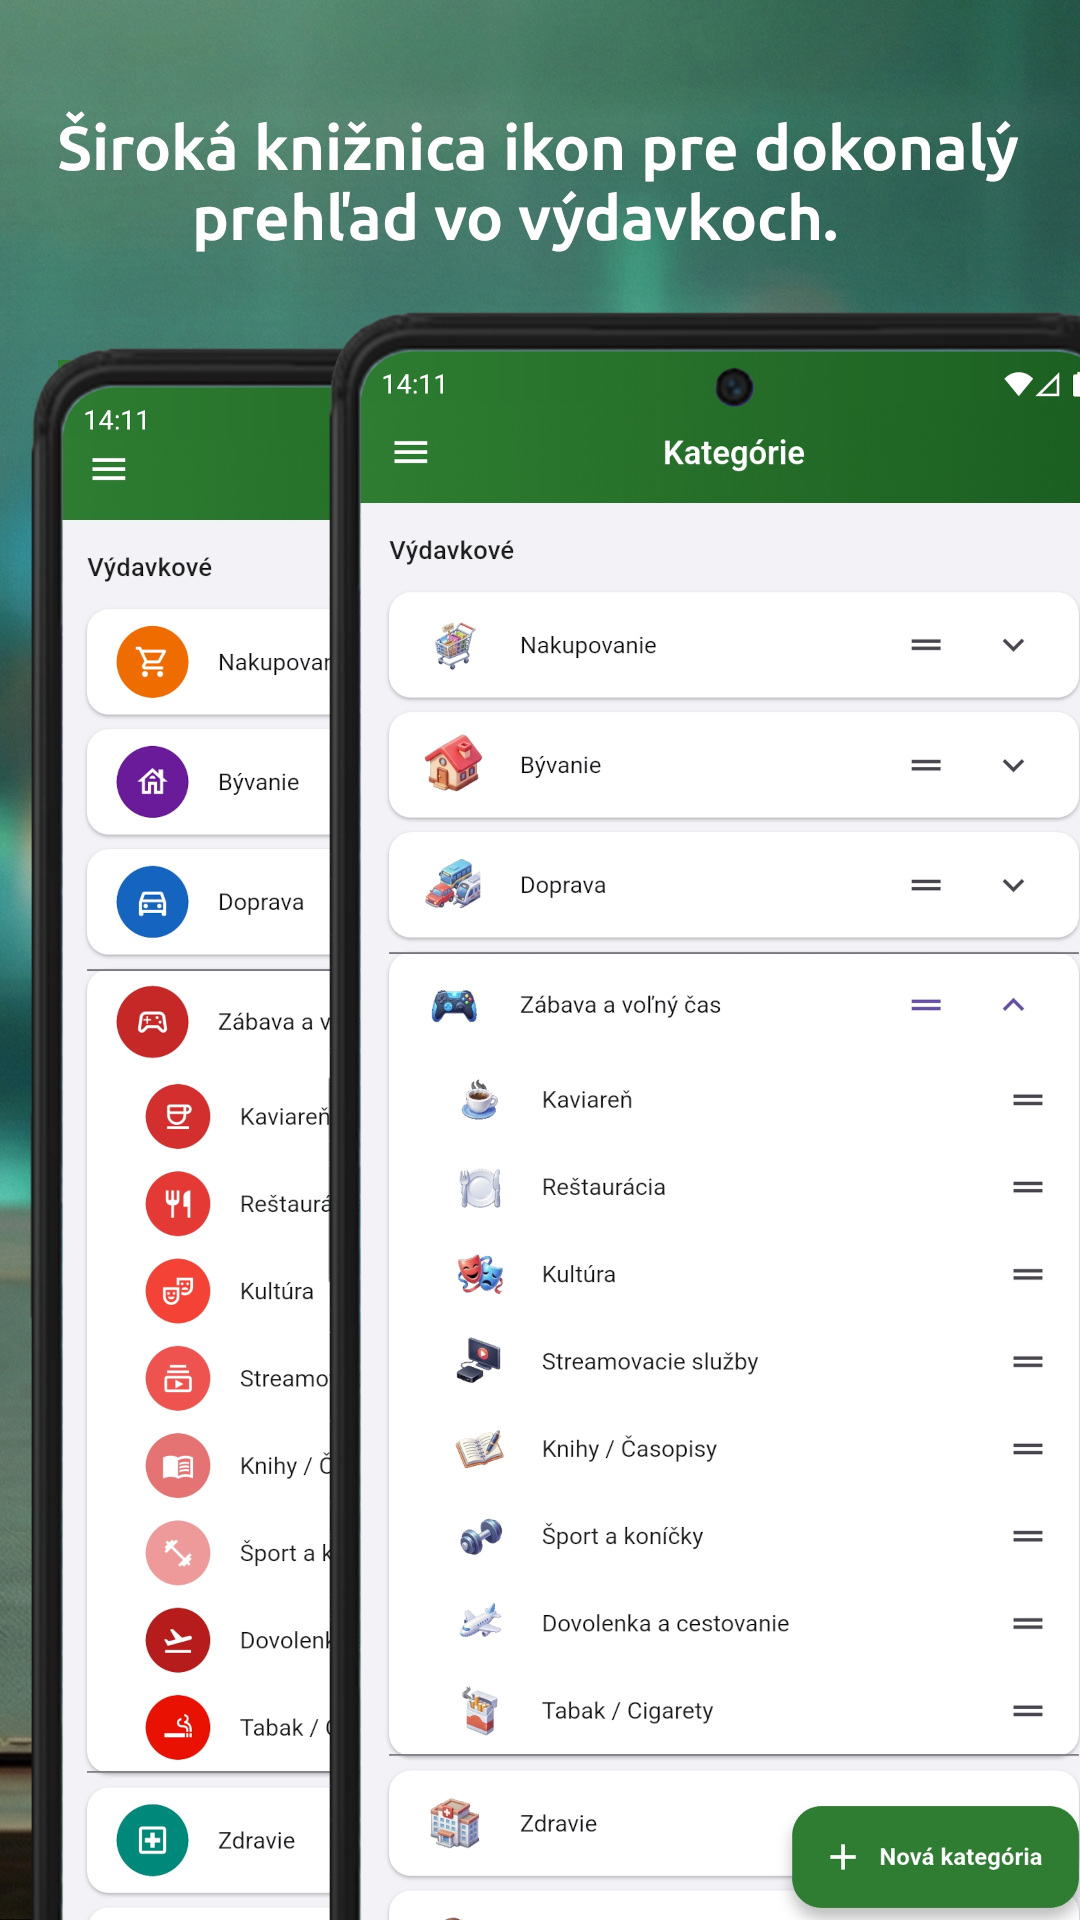
Task: Tap the Bývanie house icon
Action: pos(454,764)
